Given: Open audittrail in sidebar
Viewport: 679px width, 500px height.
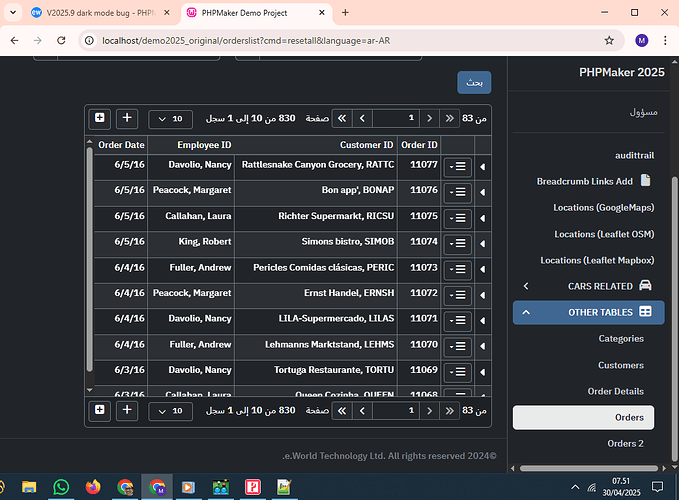Looking at the screenshot, I should pyautogui.click(x=634, y=155).
